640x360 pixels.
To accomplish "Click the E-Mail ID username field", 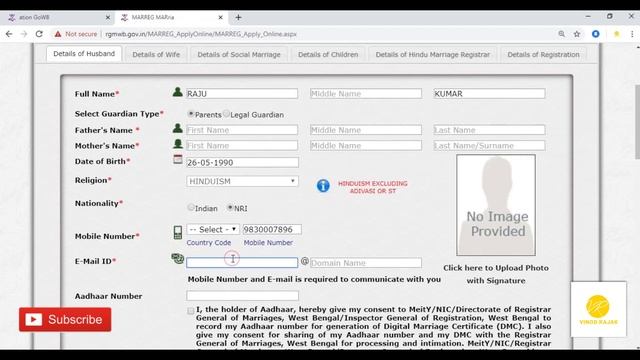I will (x=242, y=262).
